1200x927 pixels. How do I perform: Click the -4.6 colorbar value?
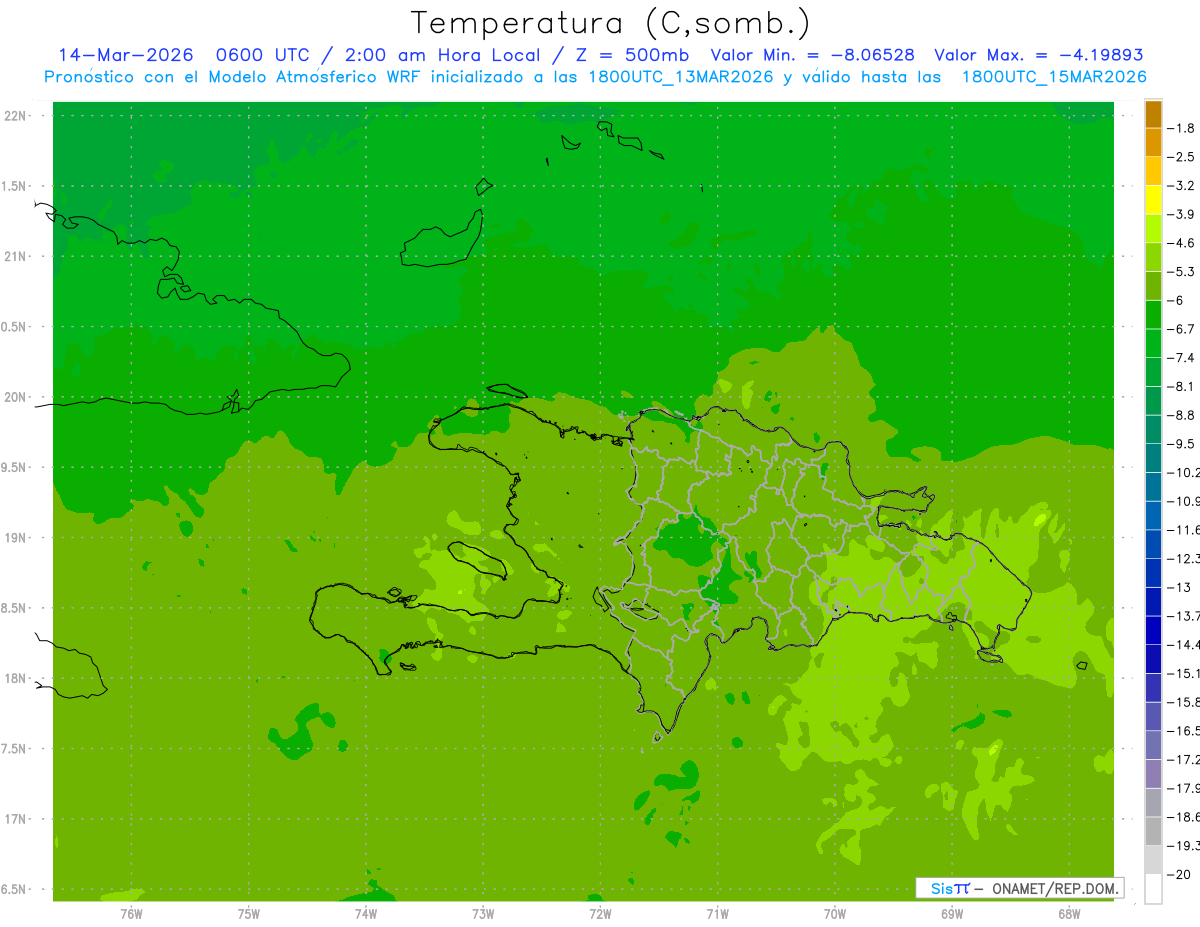(1182, 243)
